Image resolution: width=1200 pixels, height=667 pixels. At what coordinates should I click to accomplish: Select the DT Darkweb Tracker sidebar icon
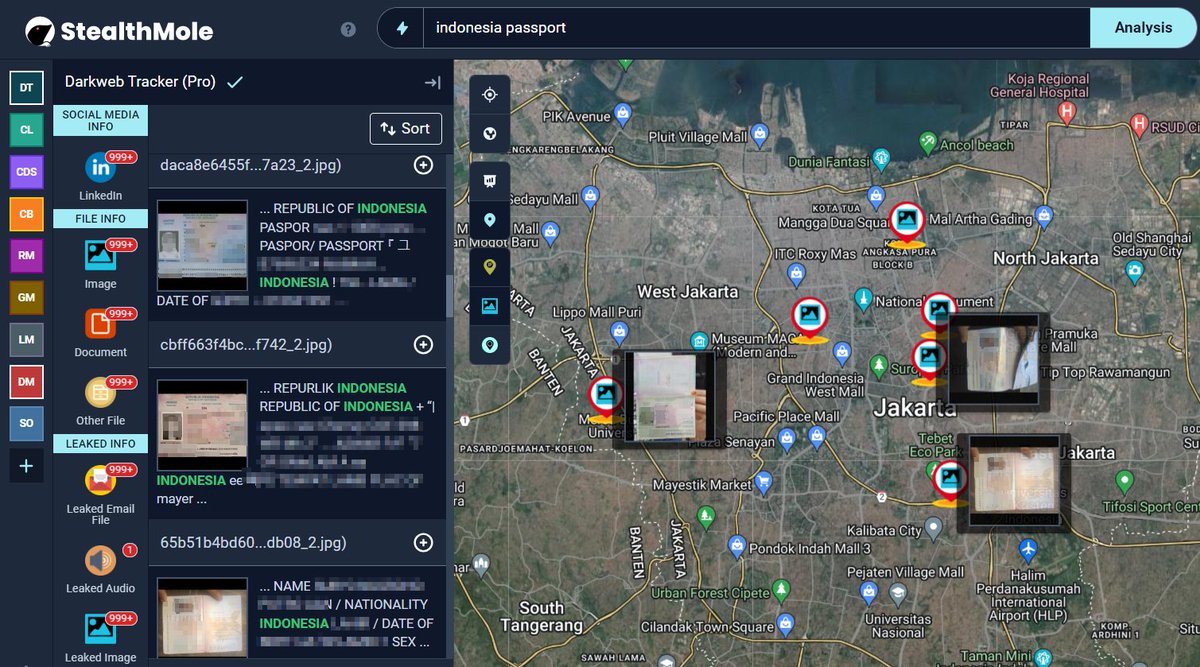tap(26, 87)
